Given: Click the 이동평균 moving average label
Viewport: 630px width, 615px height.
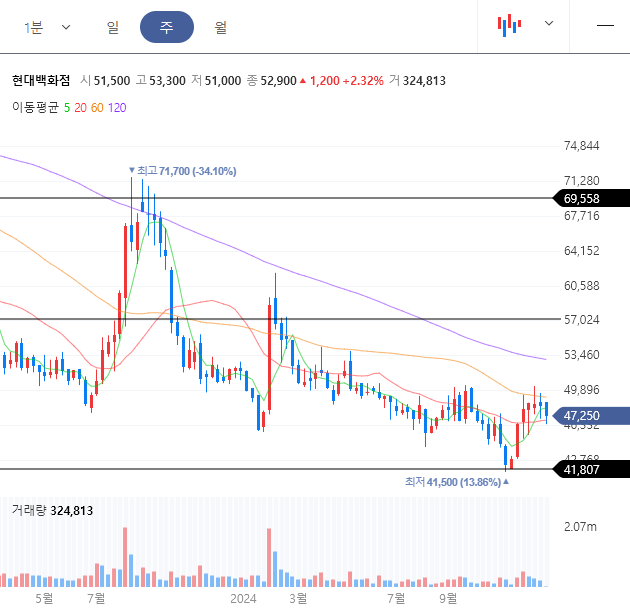Looking at the screenshot, I should tap(35, 107).
